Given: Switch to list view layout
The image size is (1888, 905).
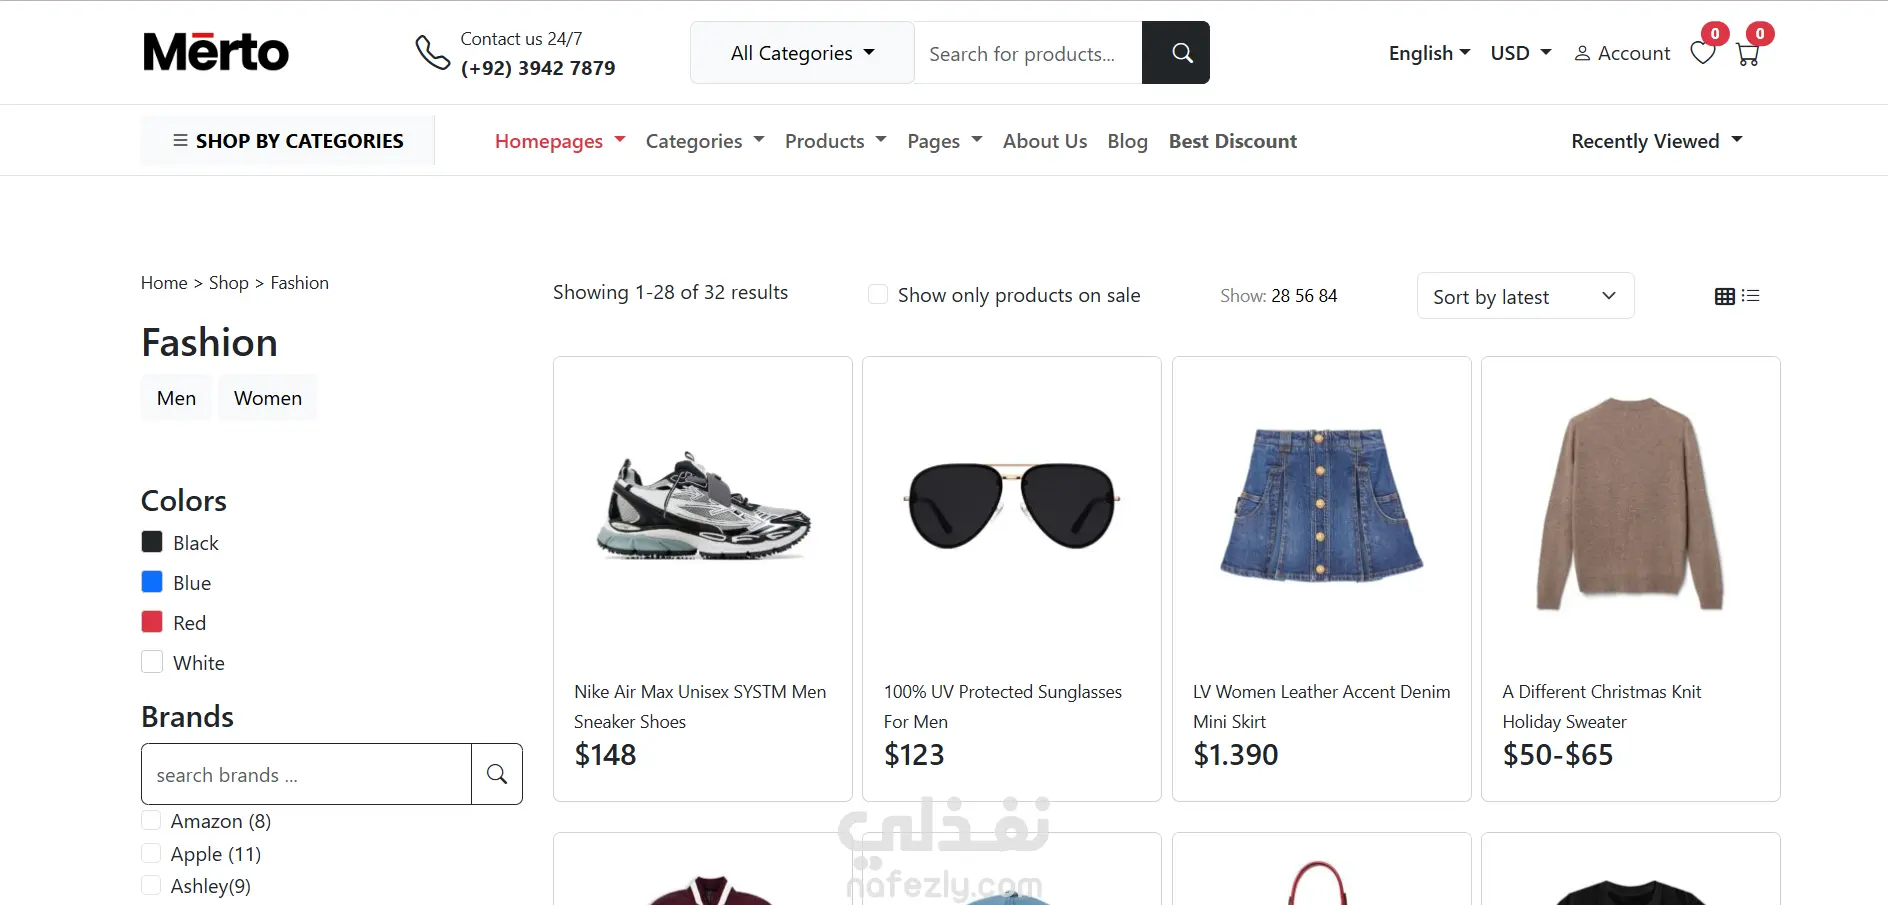Looking at the screenshot, I should 1751,296.
